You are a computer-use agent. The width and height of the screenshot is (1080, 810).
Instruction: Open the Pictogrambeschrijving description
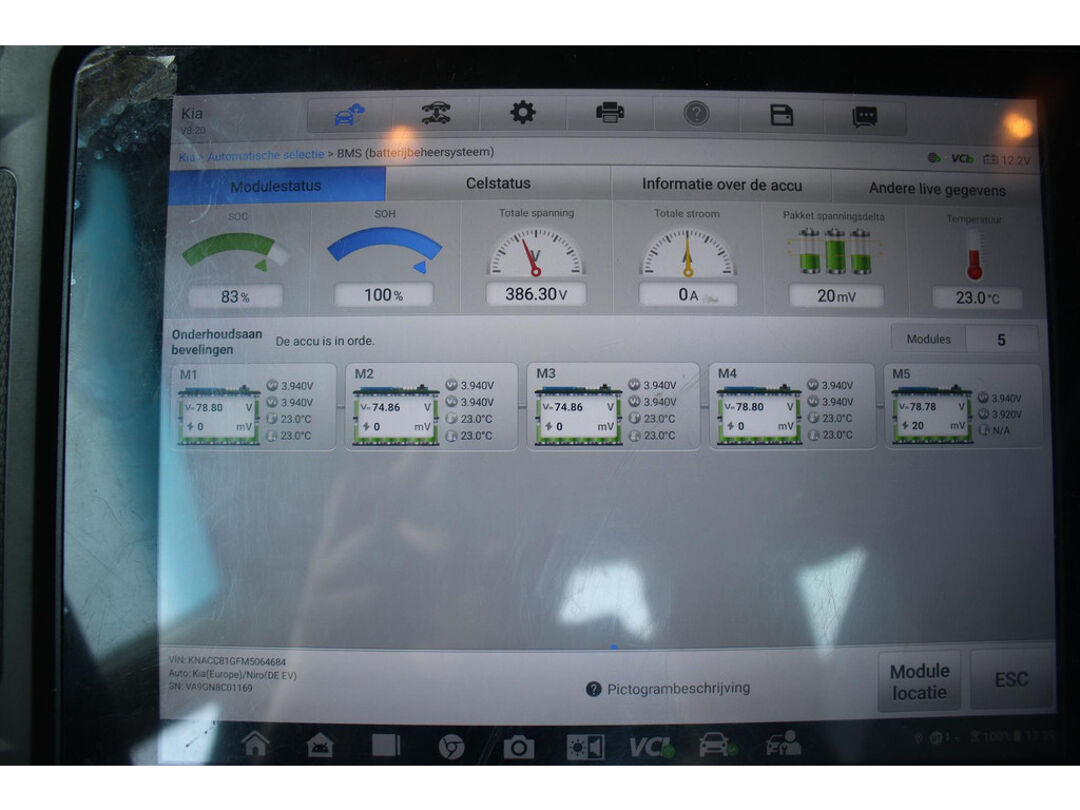coord(678,688)
